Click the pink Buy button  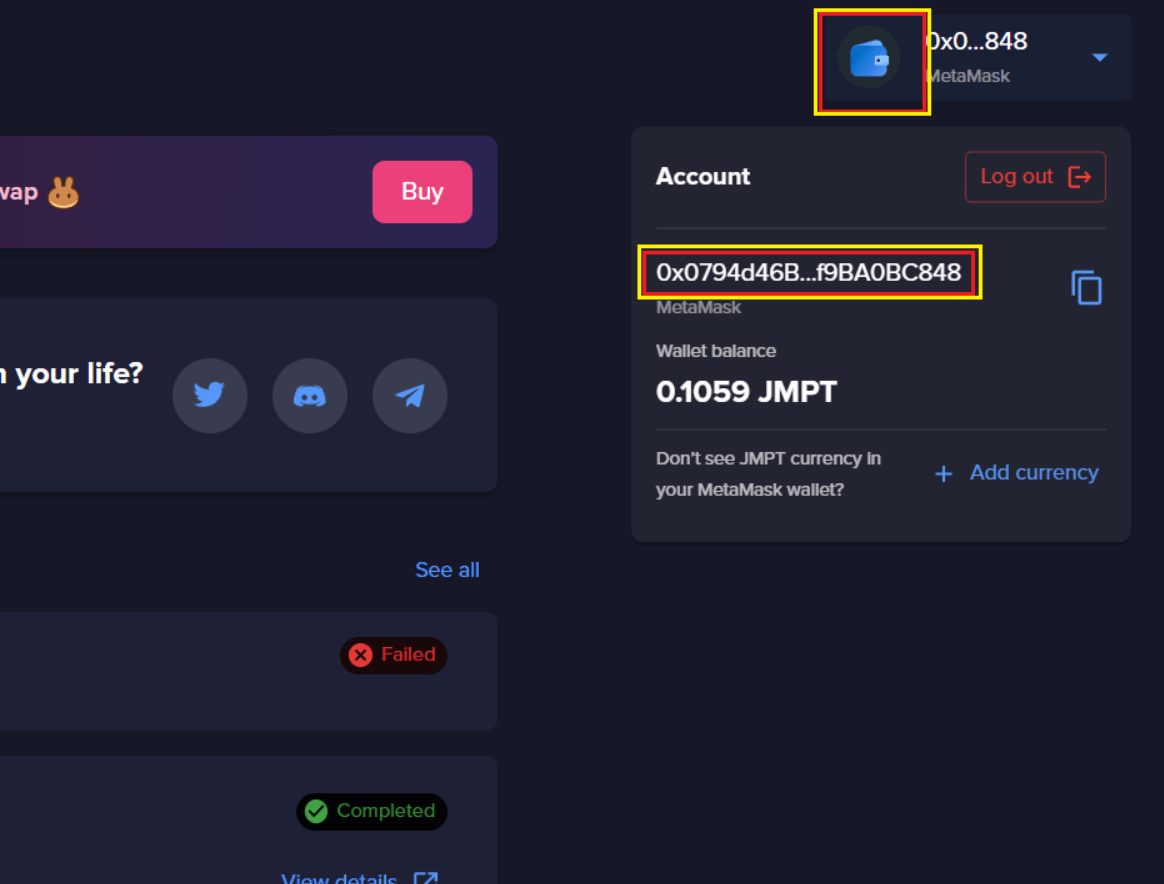point(422,191)
